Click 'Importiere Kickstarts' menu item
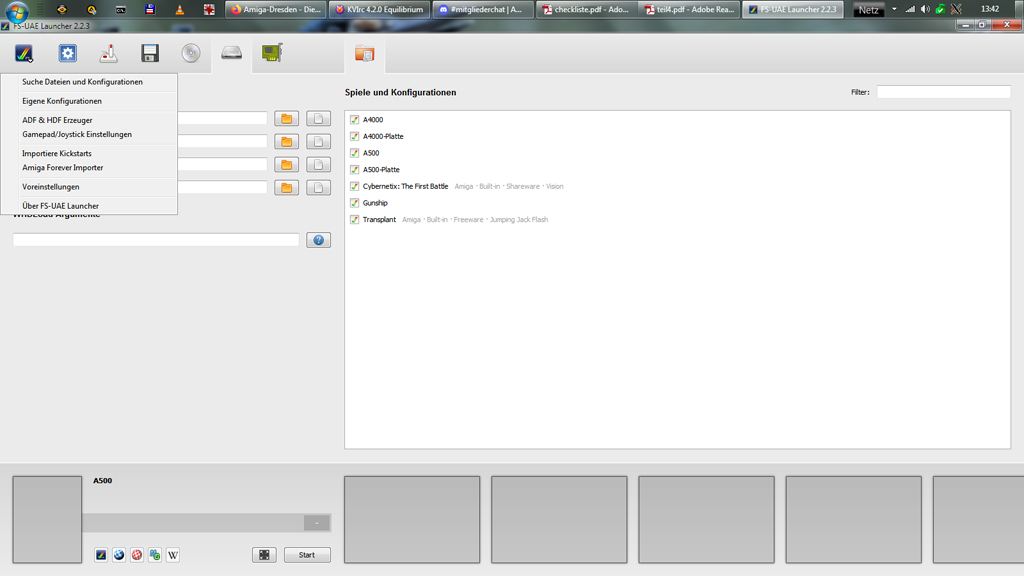Viewport: 1024px width, 576px height. 57,154
